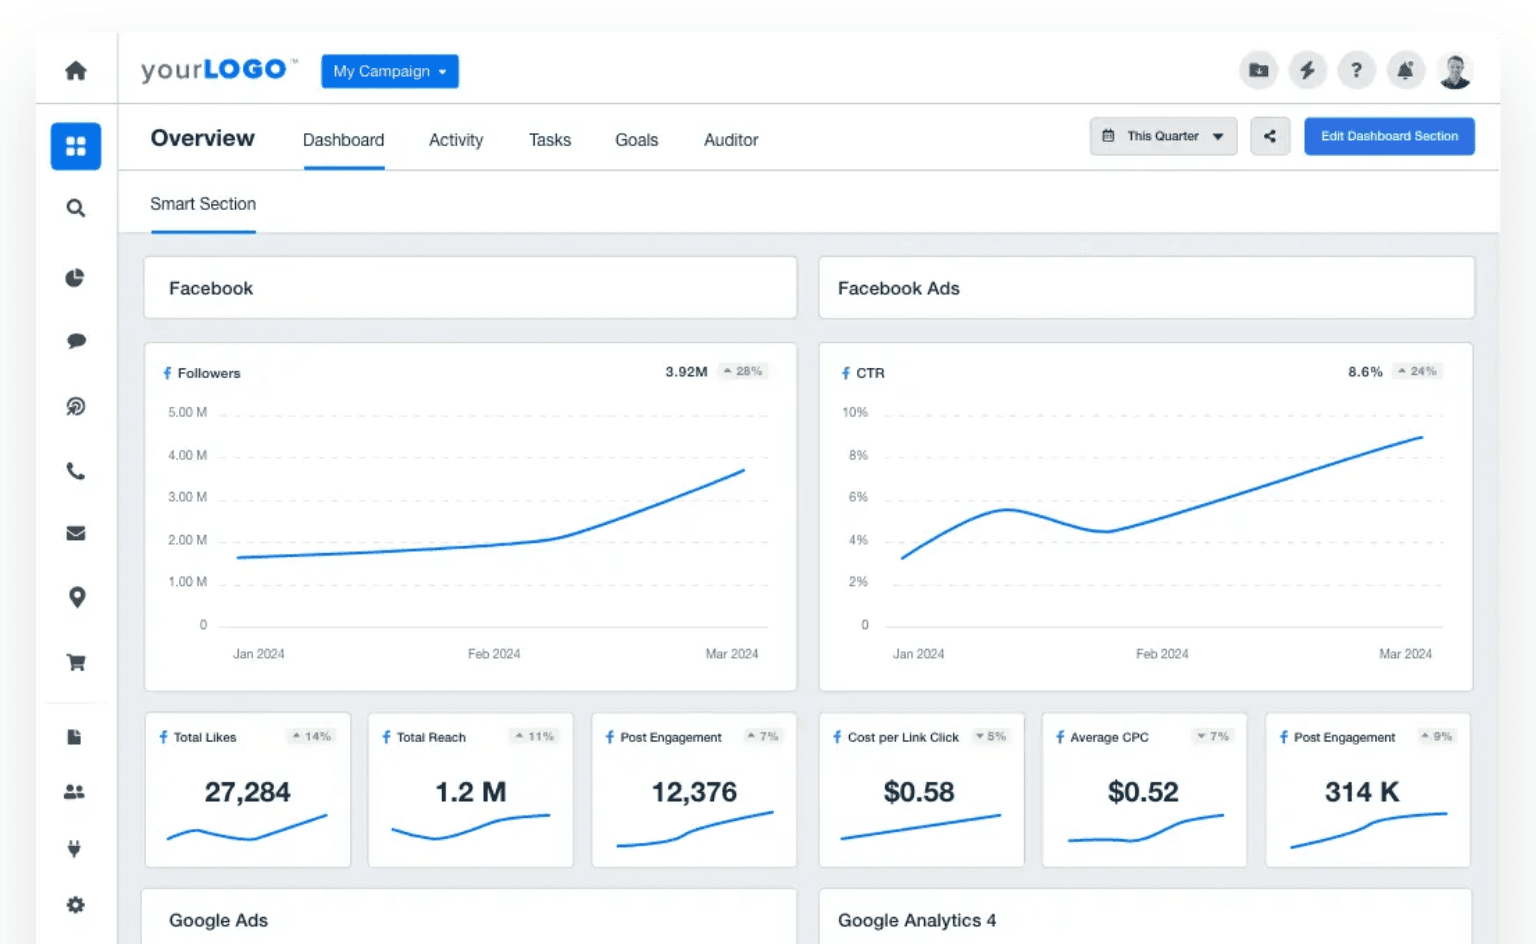This screenshot has height=944, width=1536.
Task: Select the email envelope sidebar icon
Action: click(76, 533)
